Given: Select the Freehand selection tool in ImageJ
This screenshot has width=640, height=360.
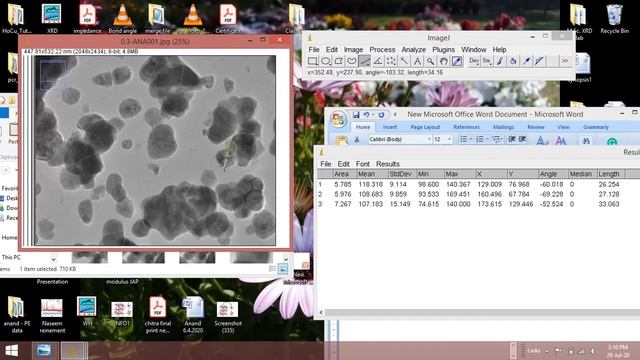Looking at the screenshot, I should tap(352, 61).
